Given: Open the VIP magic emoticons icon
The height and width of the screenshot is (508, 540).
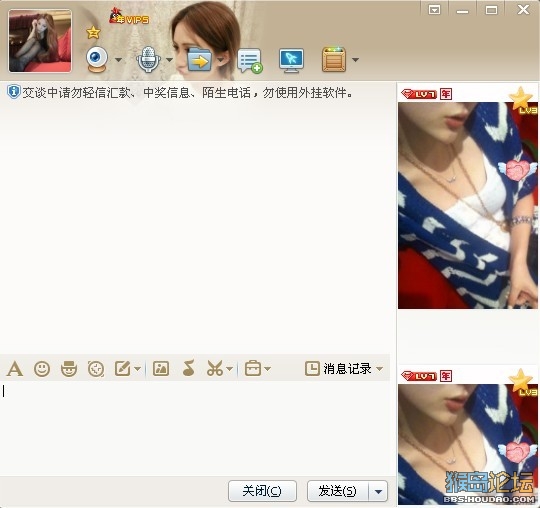Looking at the screenshot, I should 69,369.
